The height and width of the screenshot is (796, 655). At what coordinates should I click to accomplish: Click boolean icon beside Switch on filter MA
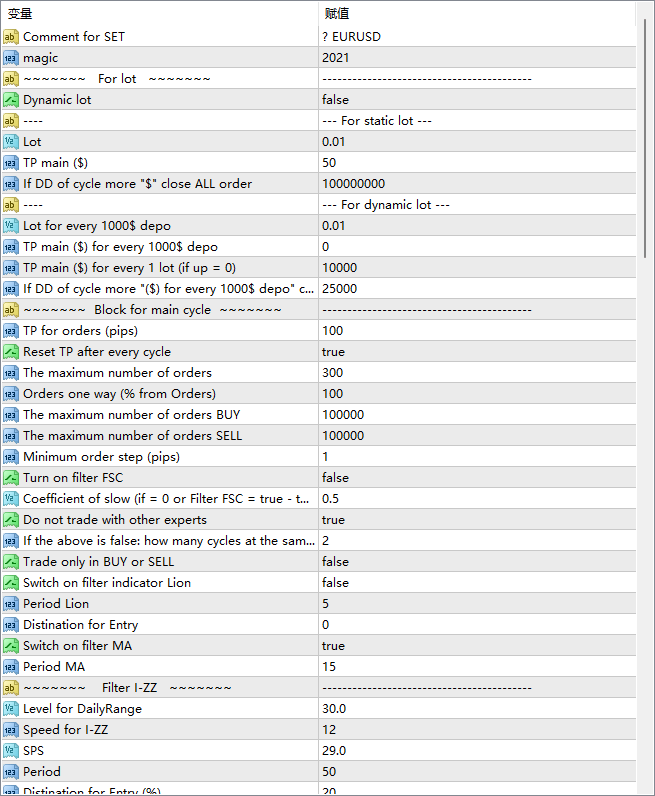tap(11, 646)
